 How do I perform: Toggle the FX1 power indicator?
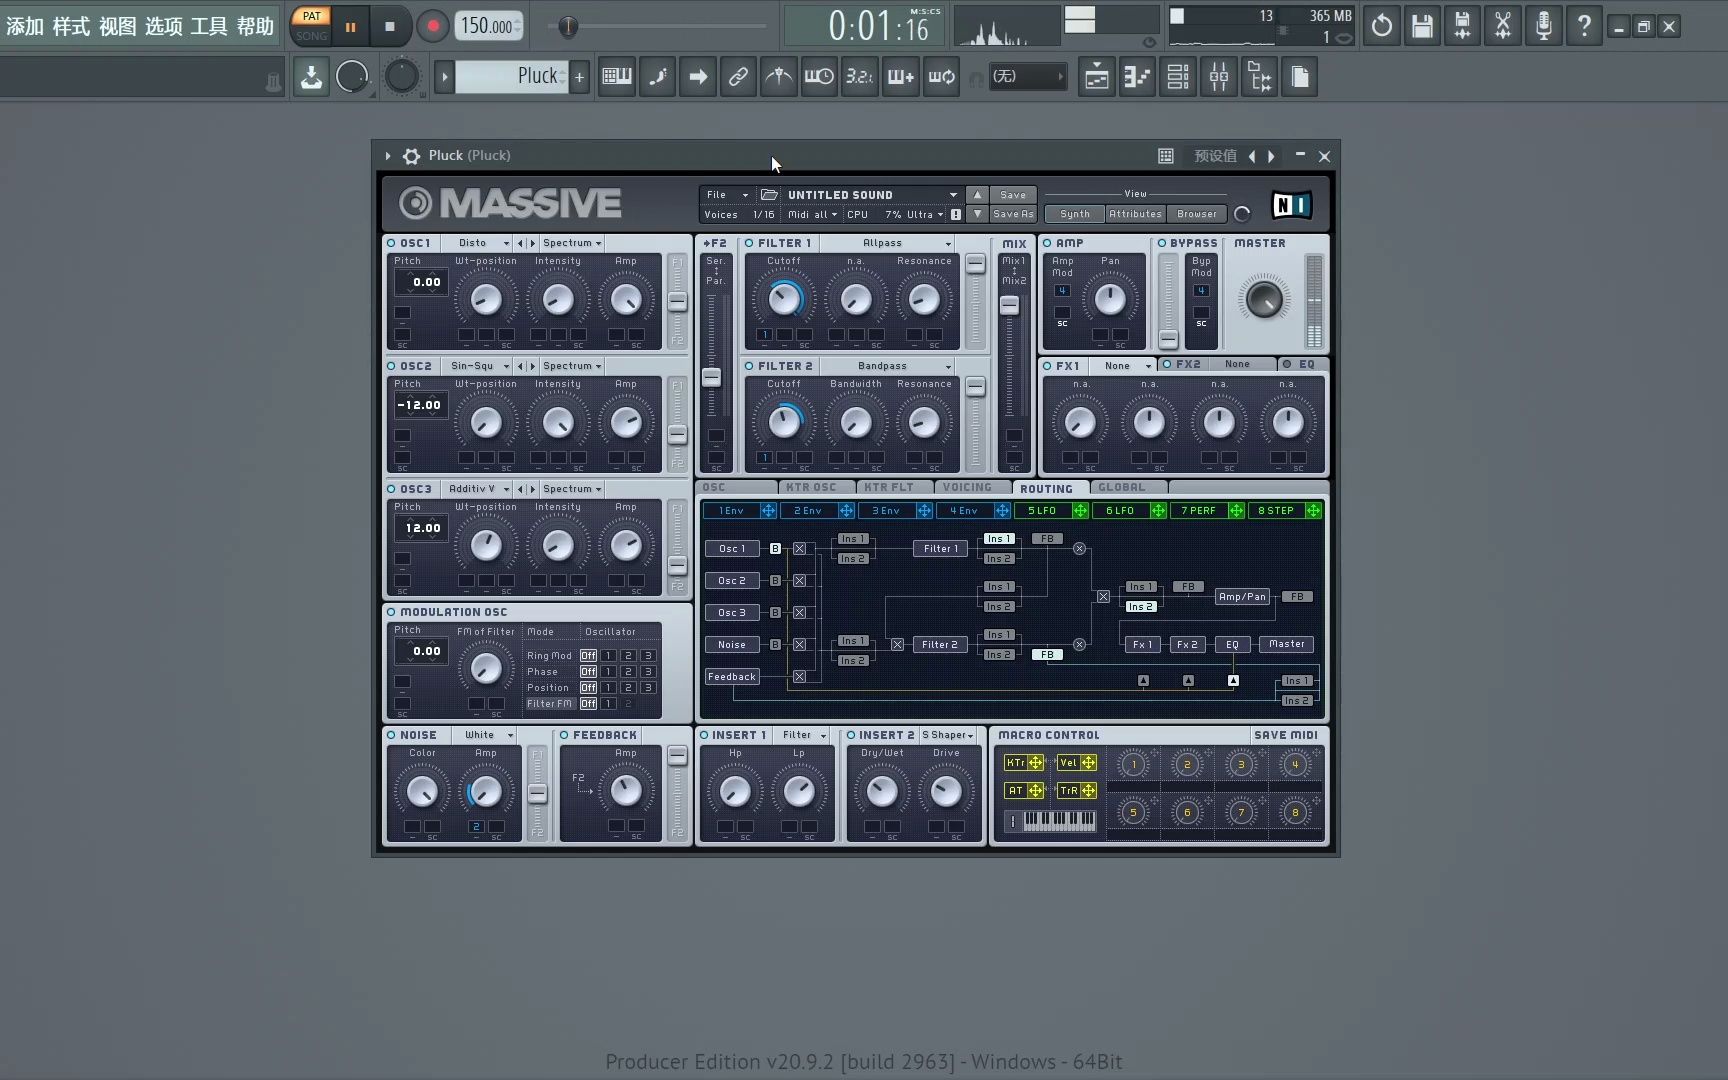point(1047,366)
